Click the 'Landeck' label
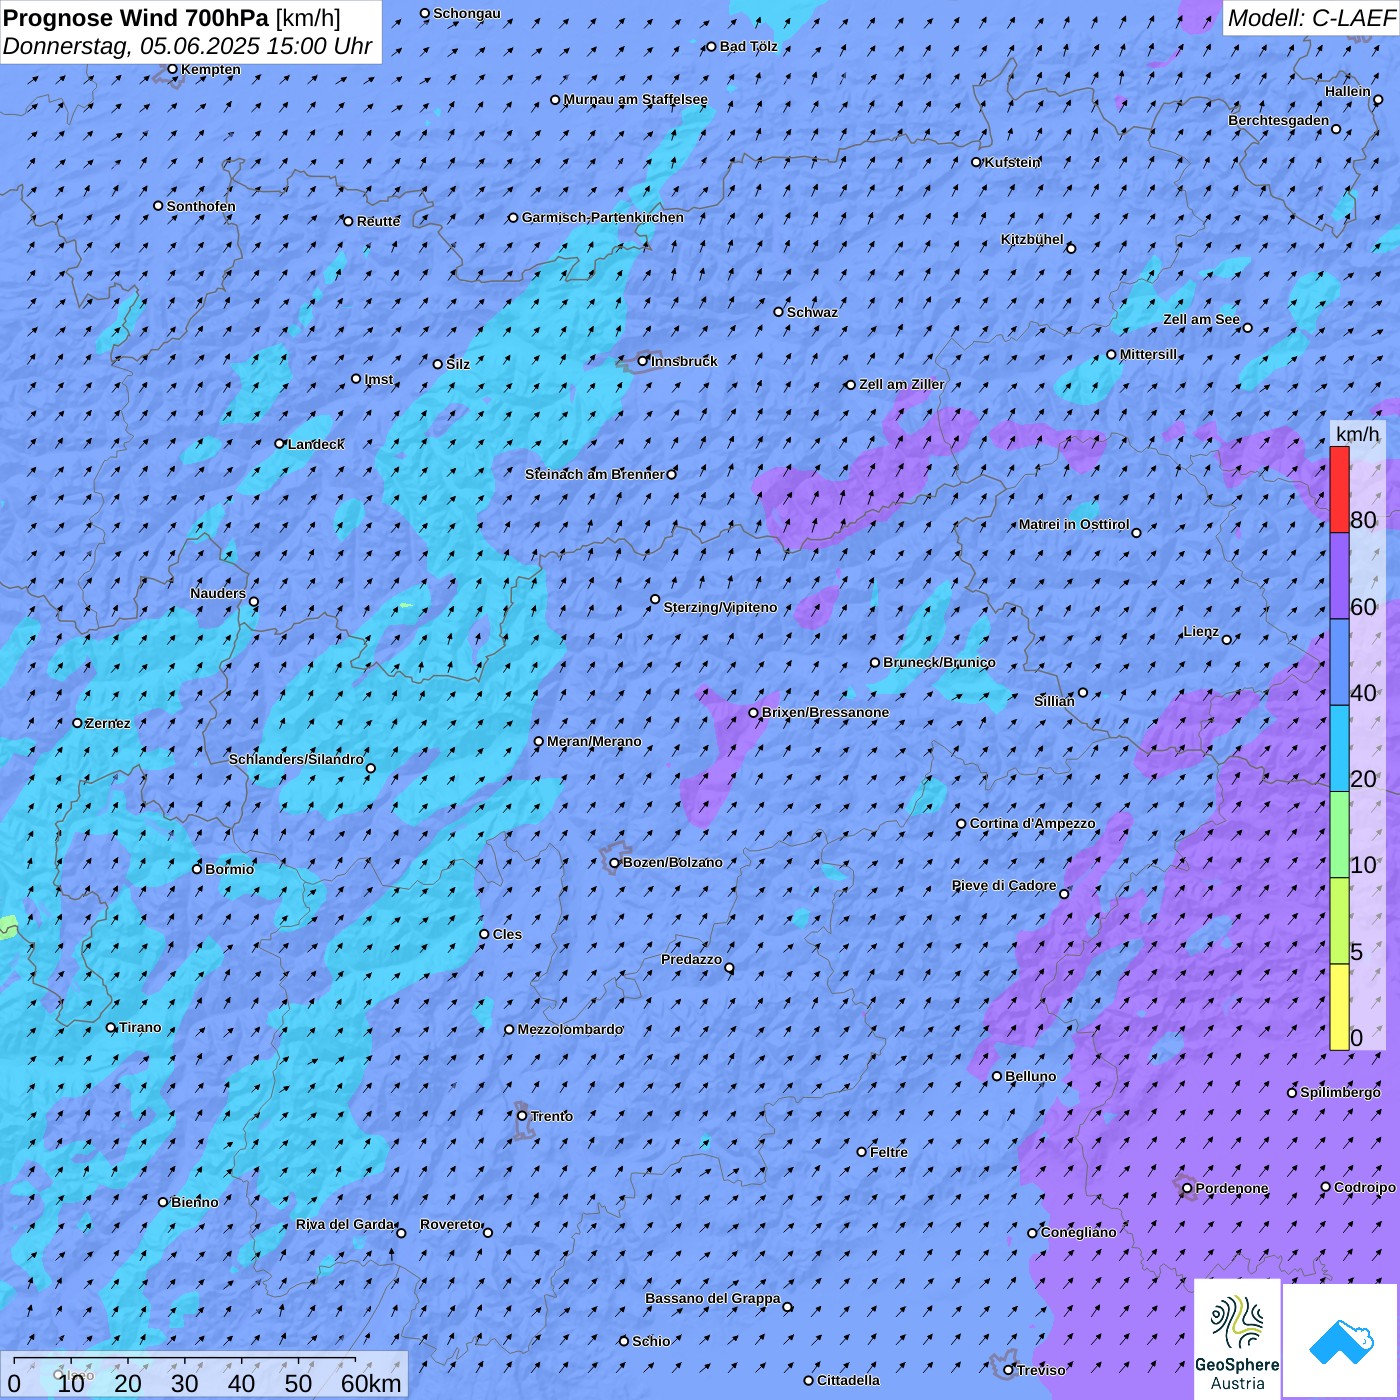 (316, 444)
